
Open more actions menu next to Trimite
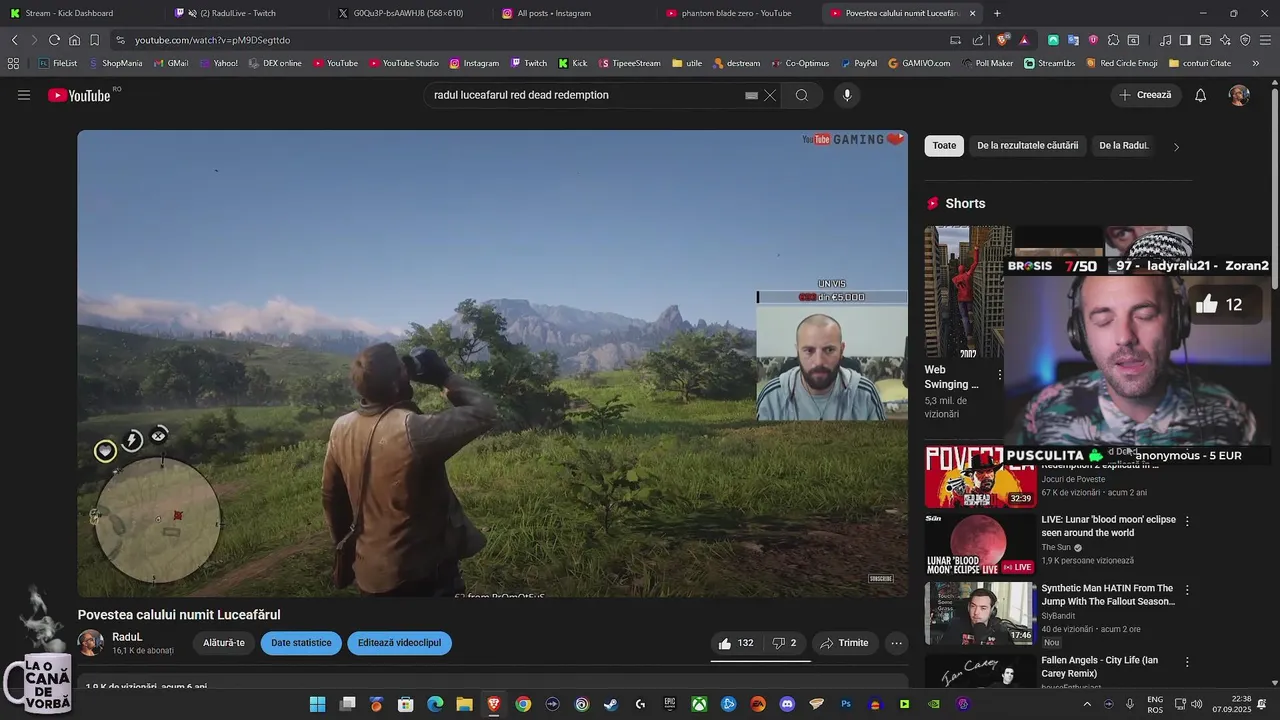point(897,643)
